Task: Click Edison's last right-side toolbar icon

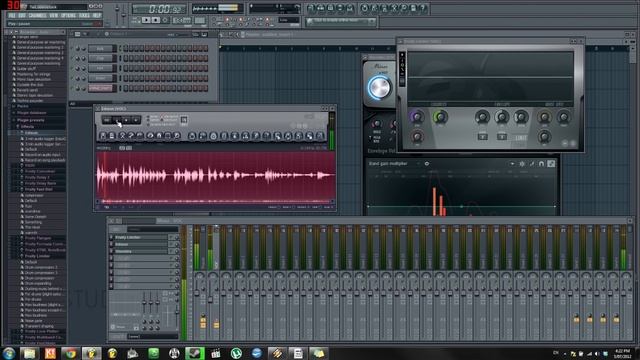Action: [320, 136]
